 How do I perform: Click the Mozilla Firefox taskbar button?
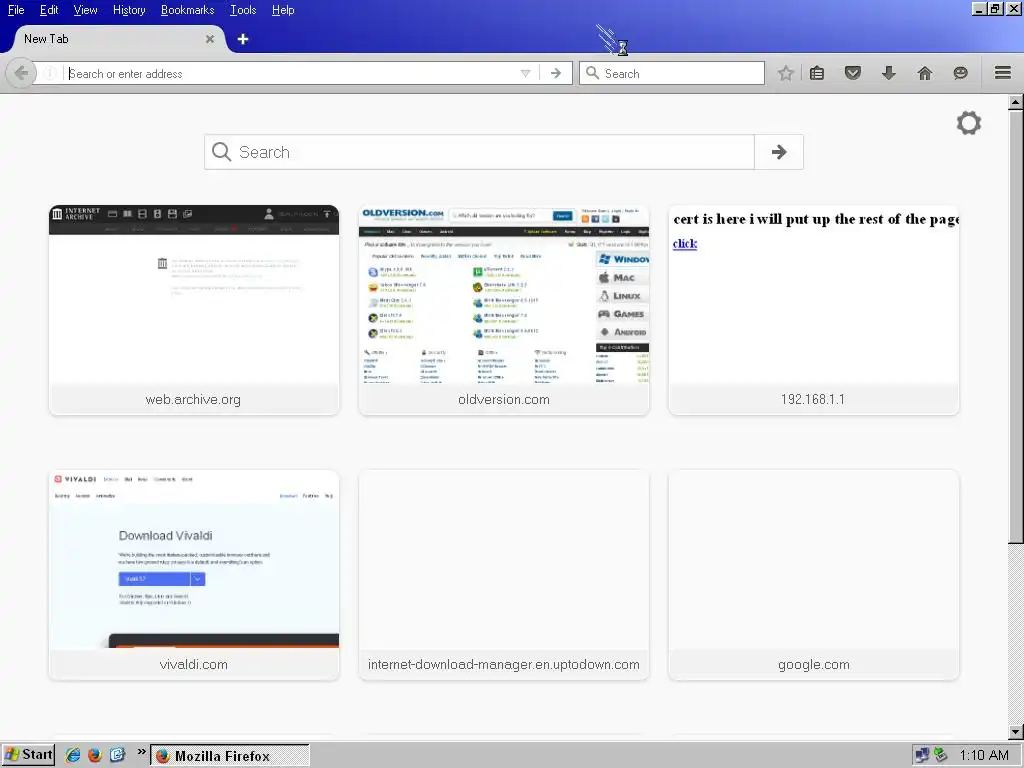[230, 756]
